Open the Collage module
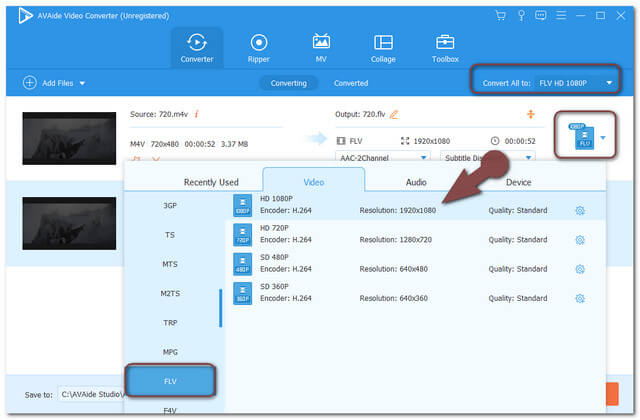The image size is (640, 420). pos(383,48)
